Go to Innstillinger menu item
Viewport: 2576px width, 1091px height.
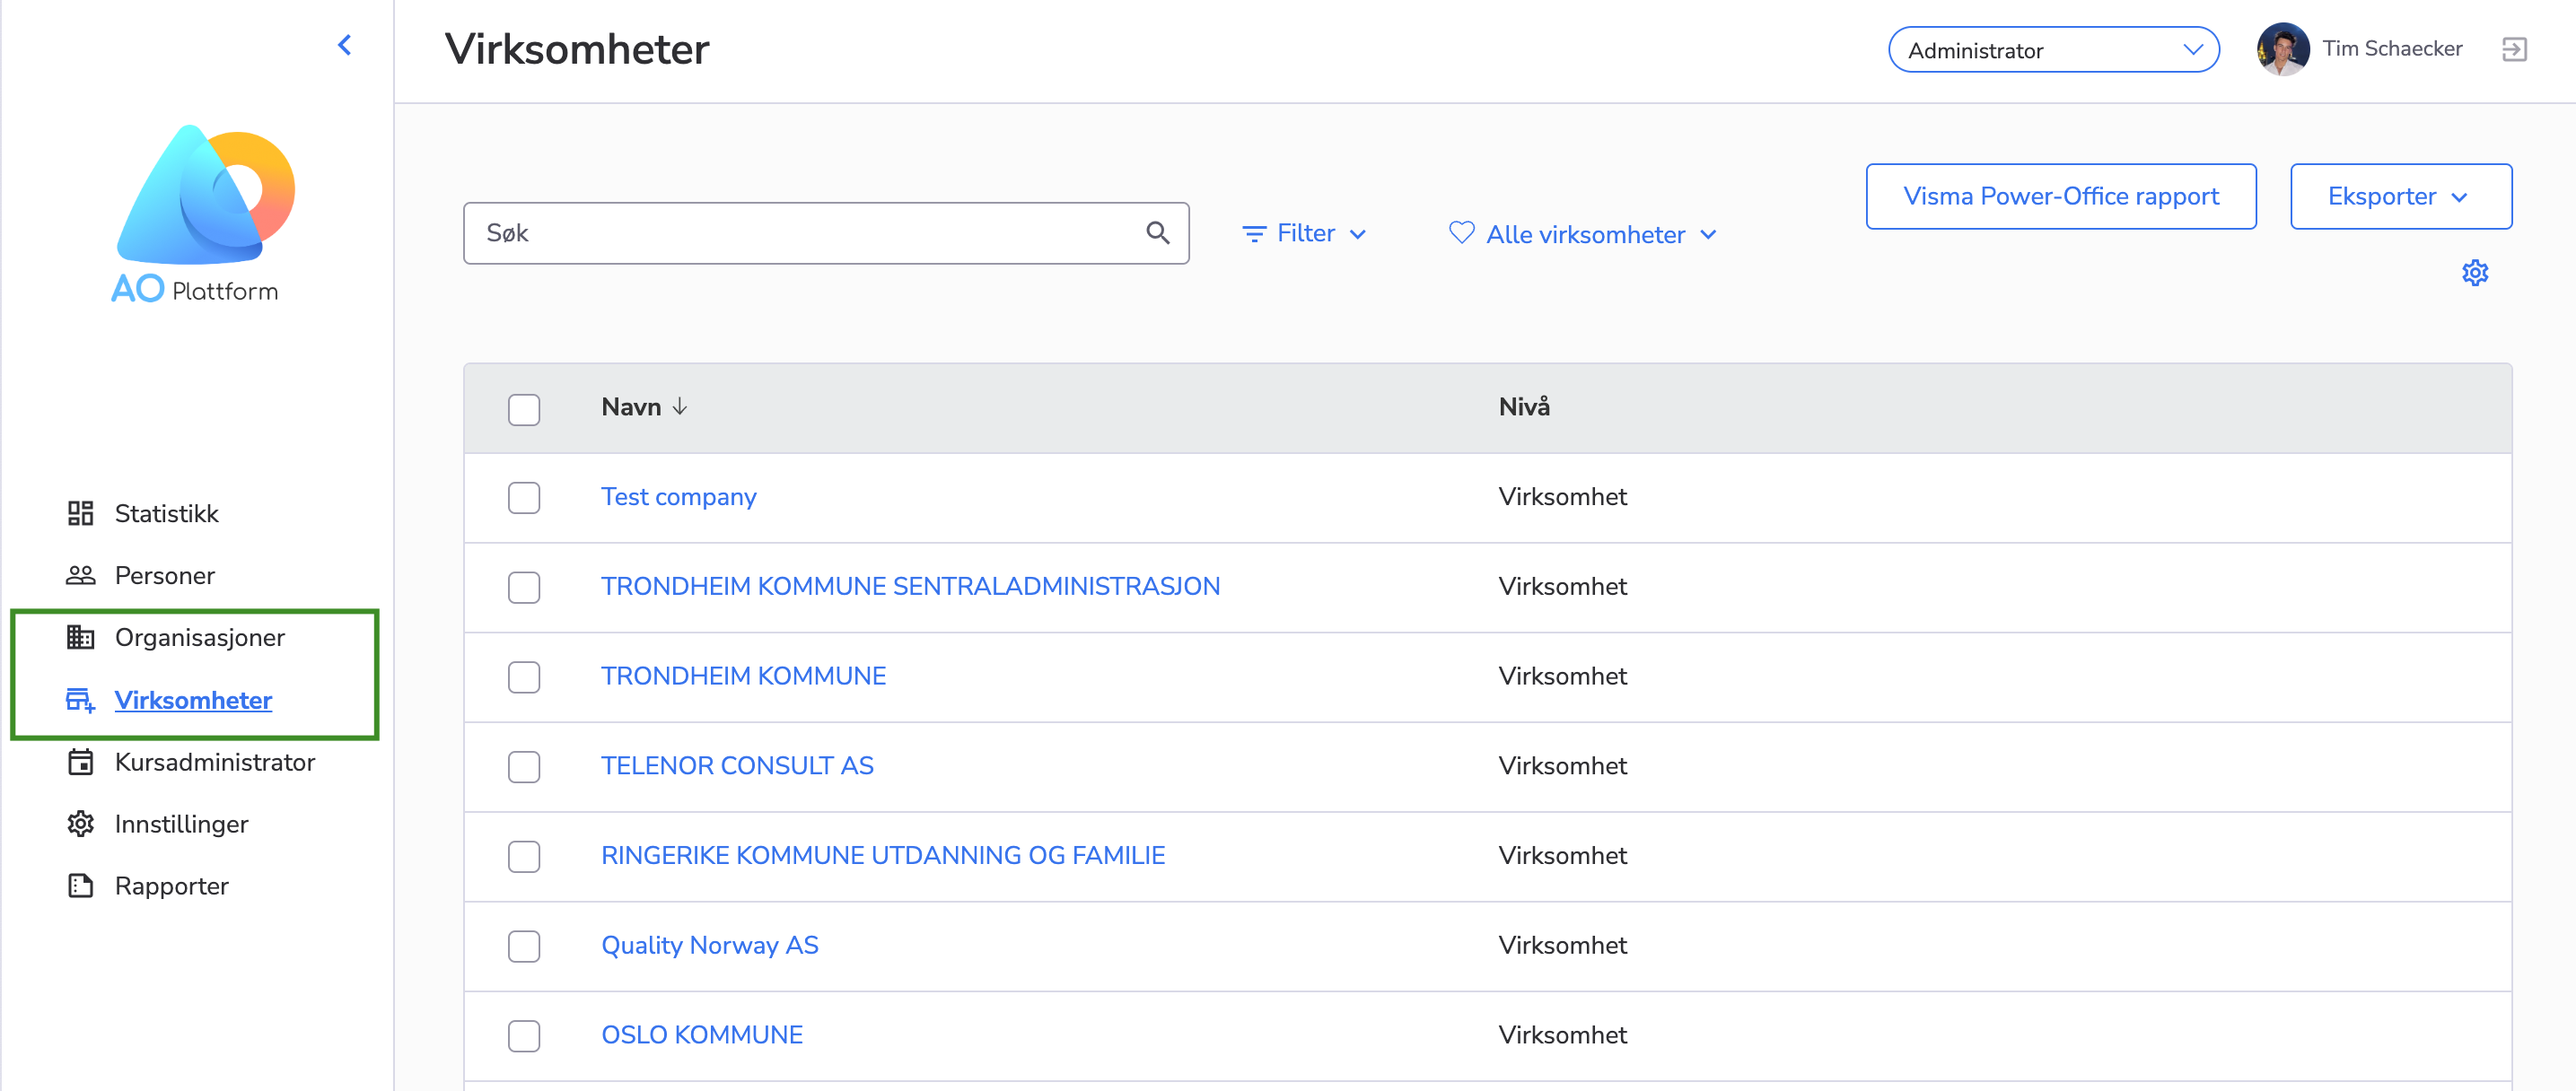181,824
